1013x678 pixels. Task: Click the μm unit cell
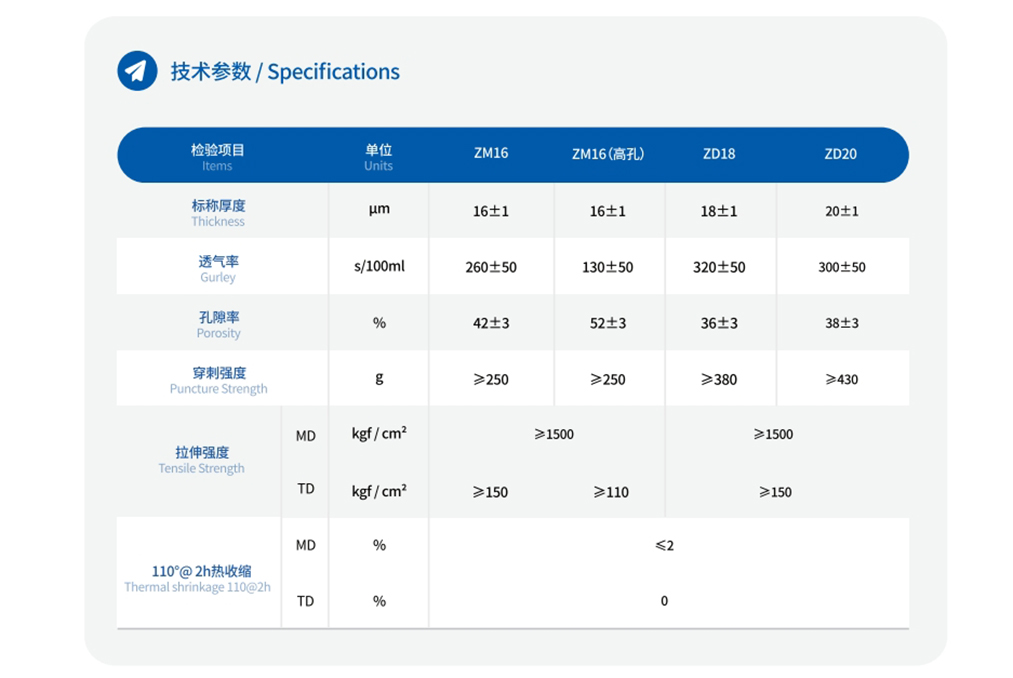pos(379,210)
